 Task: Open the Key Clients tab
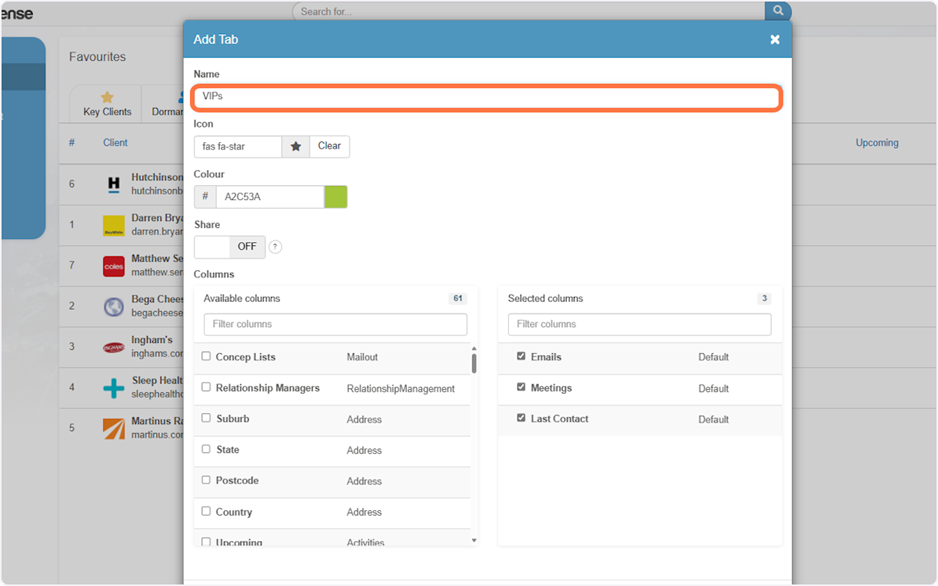[x=107, y=104]
